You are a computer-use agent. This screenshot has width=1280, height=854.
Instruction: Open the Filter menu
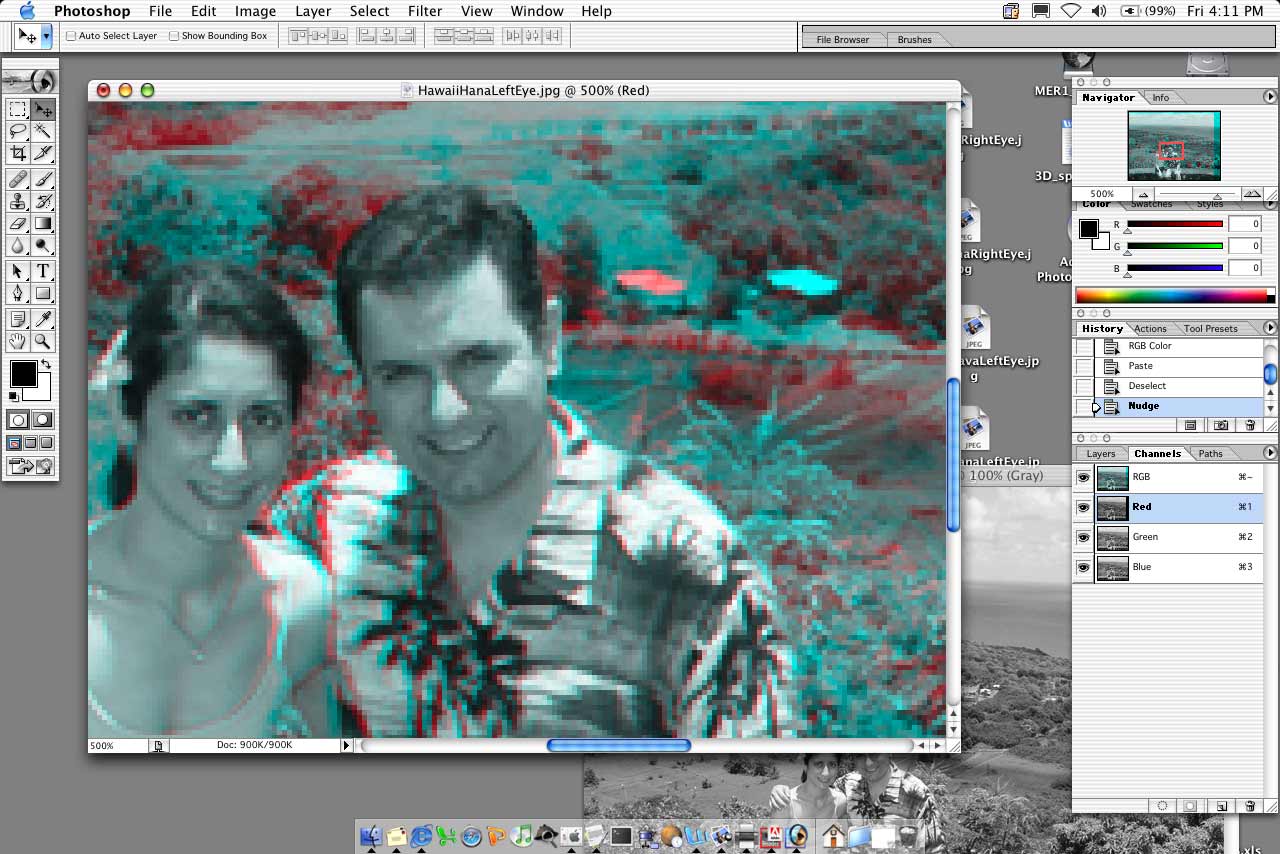point(425,11)
